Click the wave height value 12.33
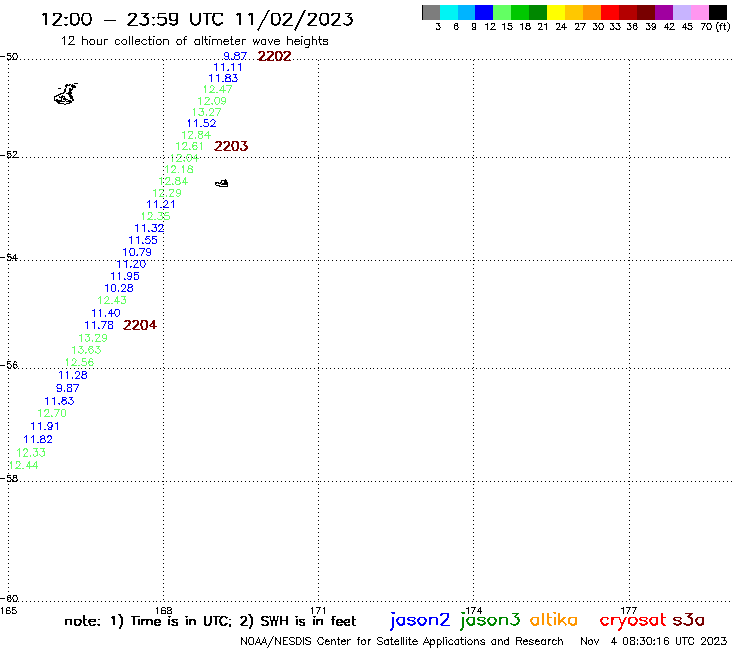This screenshot has height=650, width=740. click(x=31, y=453)
